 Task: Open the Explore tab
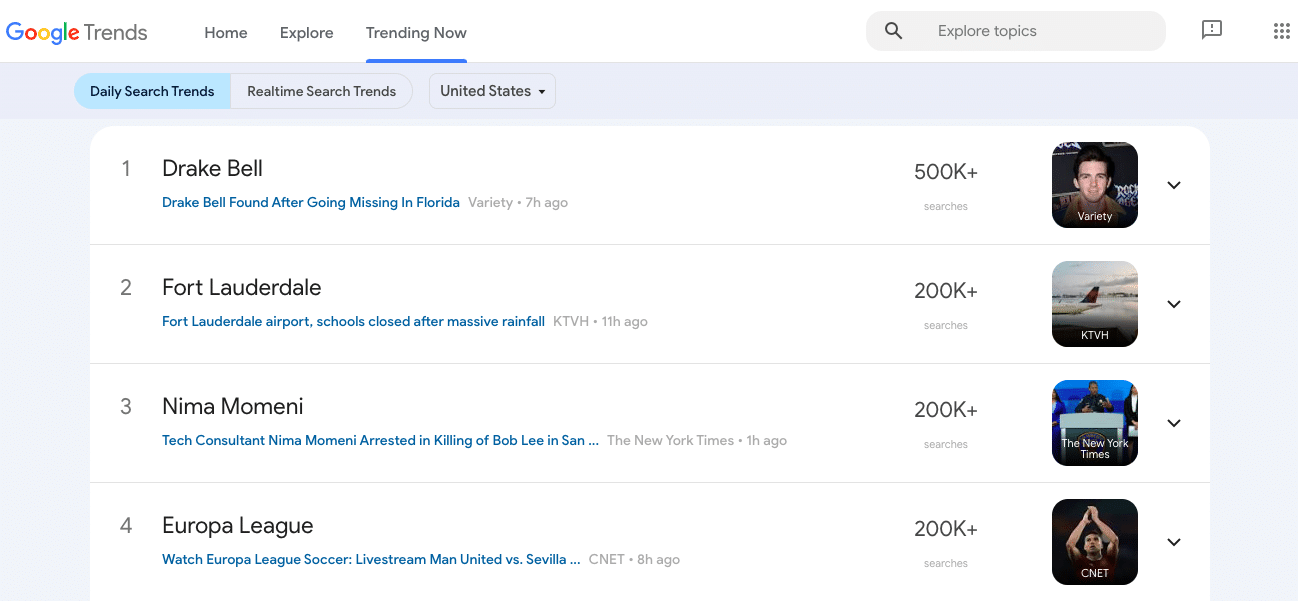click(307, 32)
